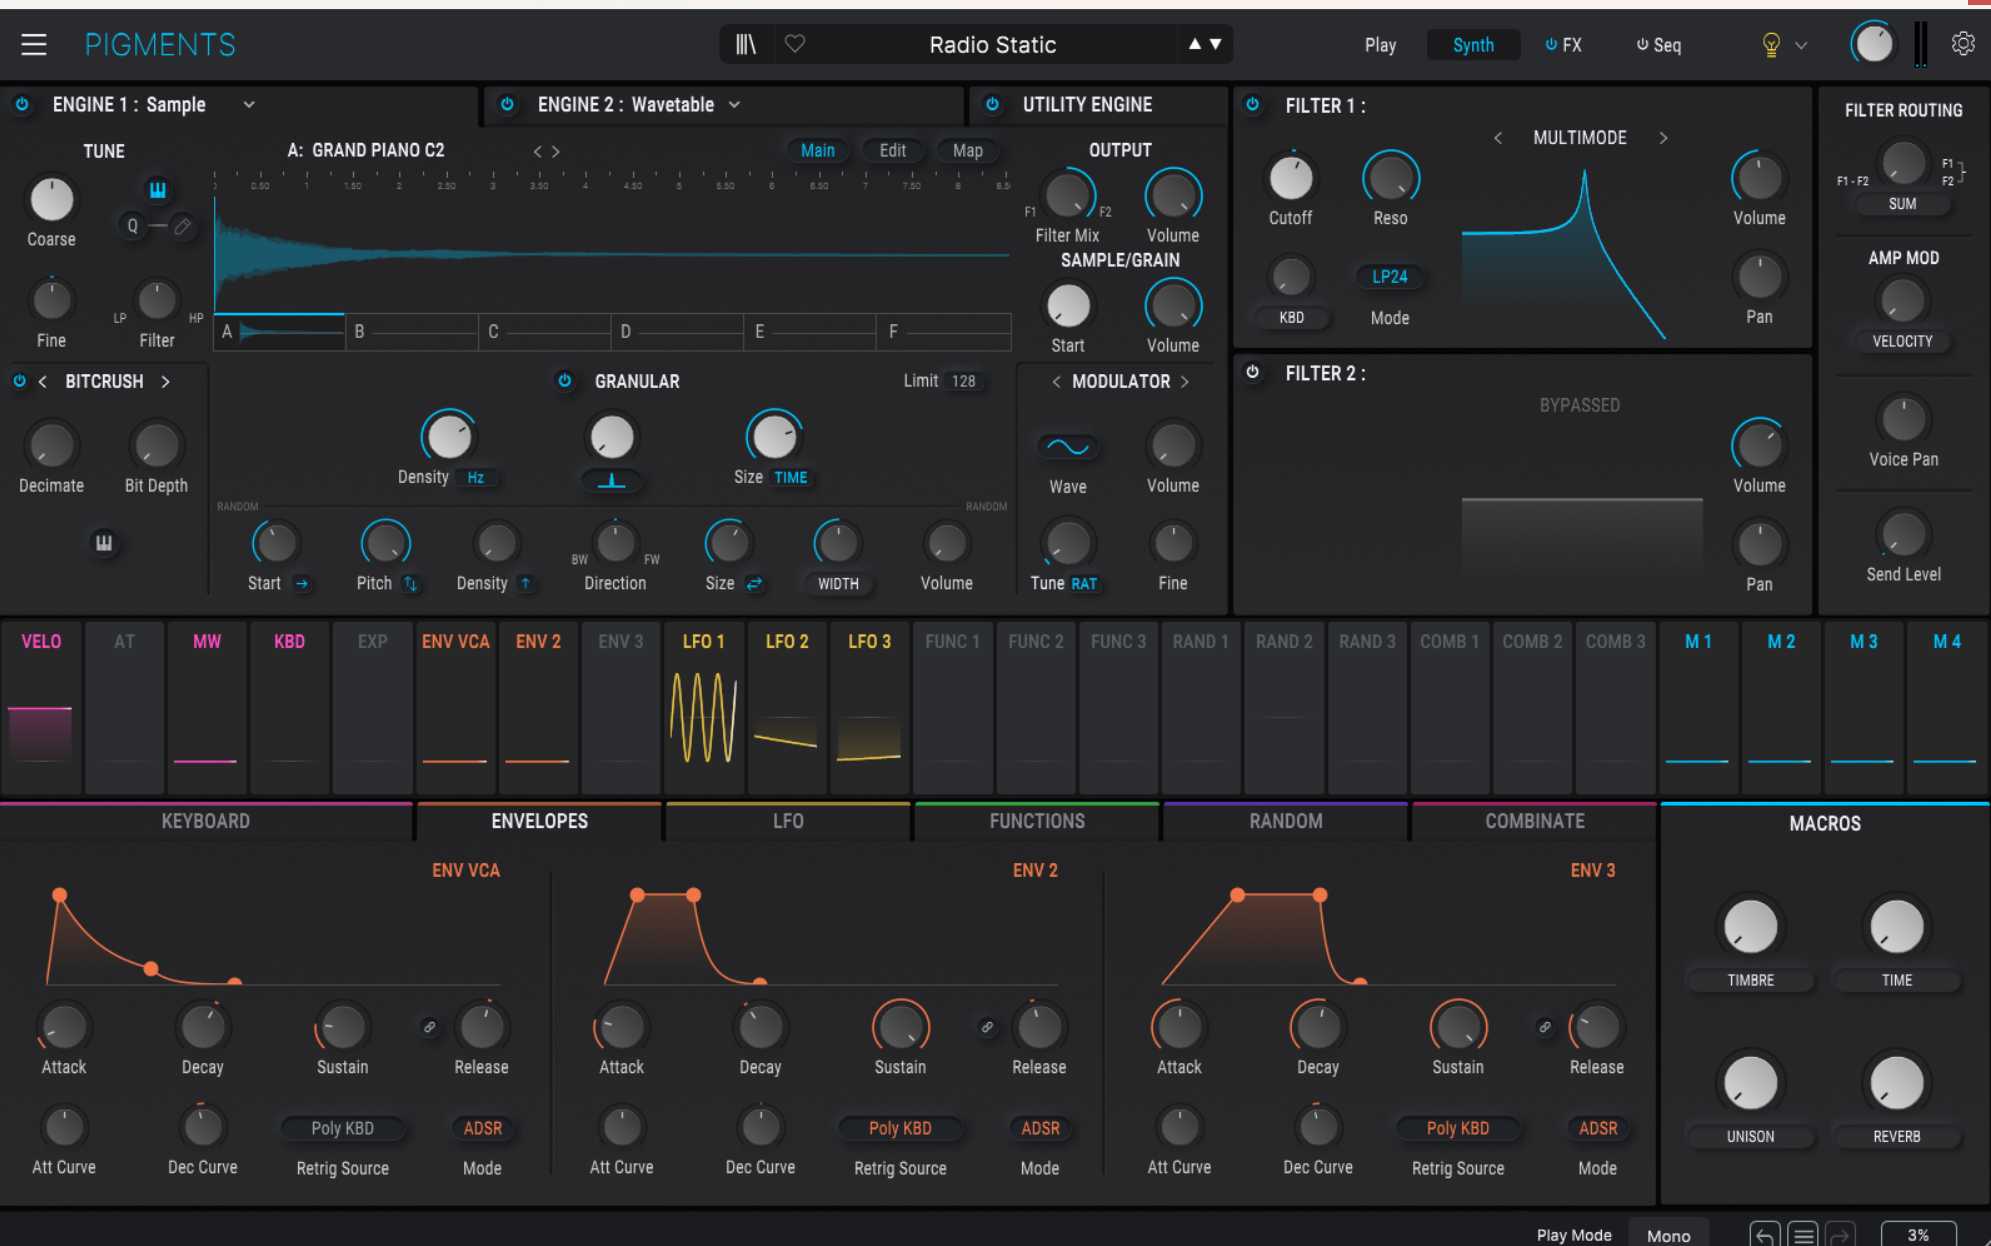
Task: Click the WIDTH button in Granular
Action: click(x=838, y=584)
